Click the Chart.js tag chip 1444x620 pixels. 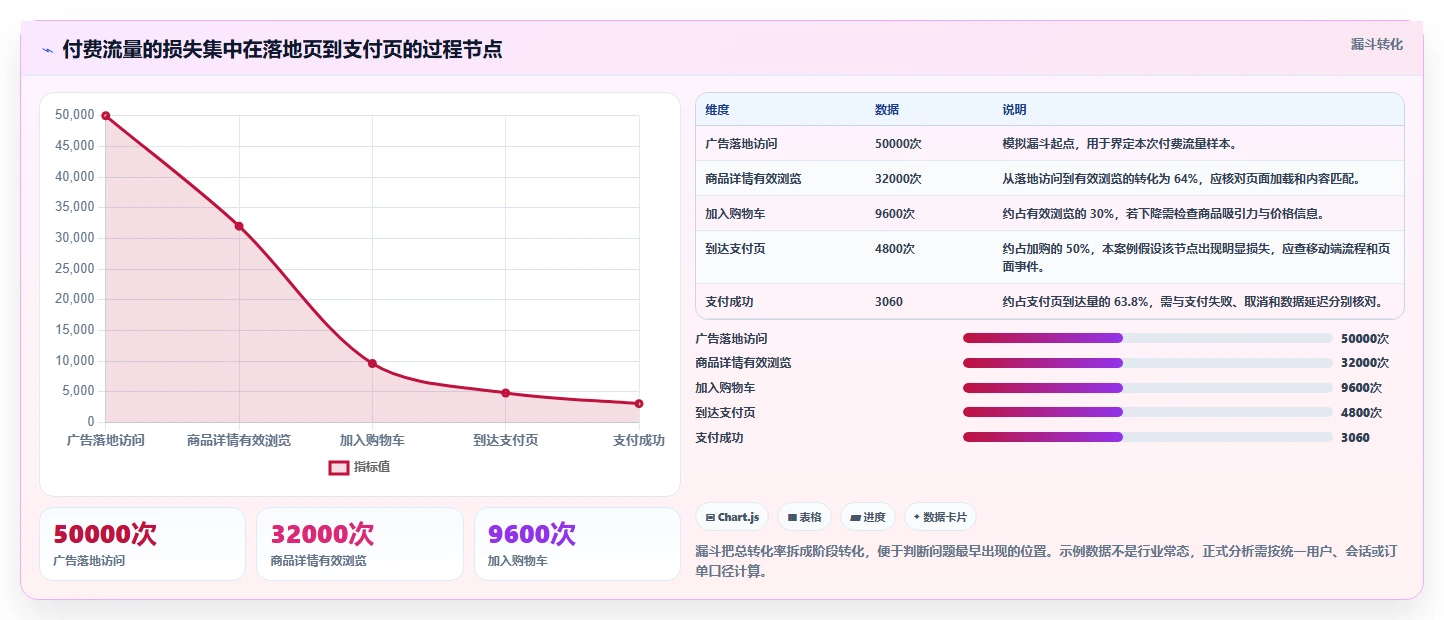pos(732,517)
